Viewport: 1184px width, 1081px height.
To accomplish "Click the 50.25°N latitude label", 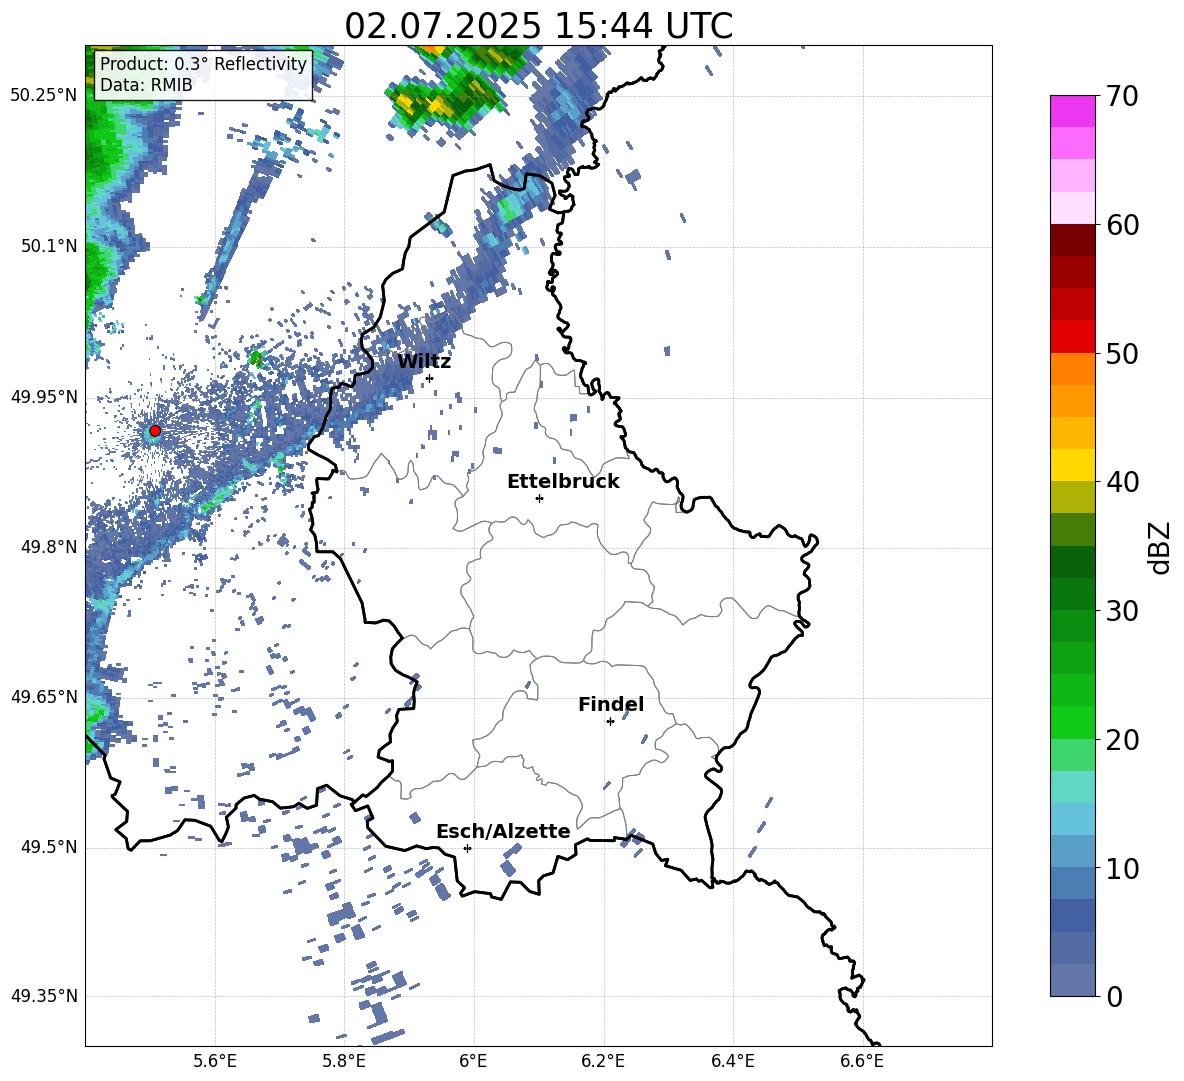I will point(44,96).
